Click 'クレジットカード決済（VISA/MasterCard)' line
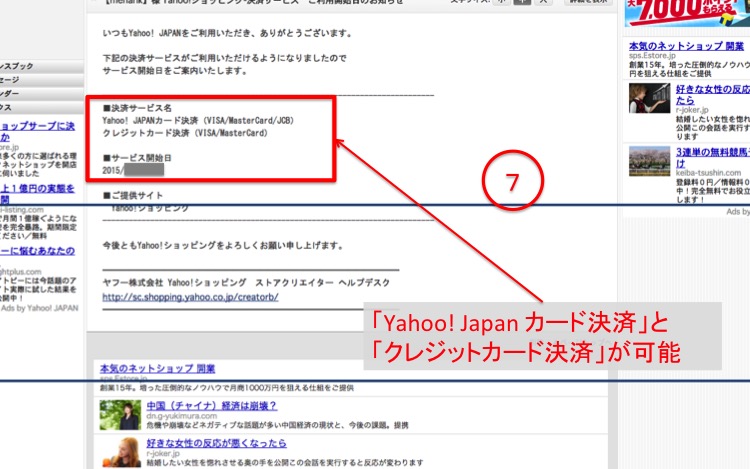This screenshot has height=469, width=750. (185, 133)
